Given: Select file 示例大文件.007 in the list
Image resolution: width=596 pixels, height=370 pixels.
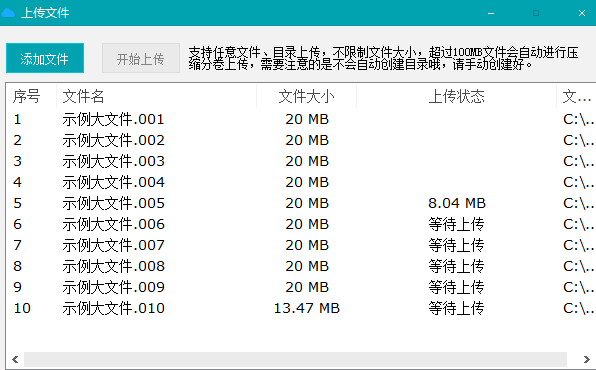Looking at the screenshot, I should coord(301,245).
